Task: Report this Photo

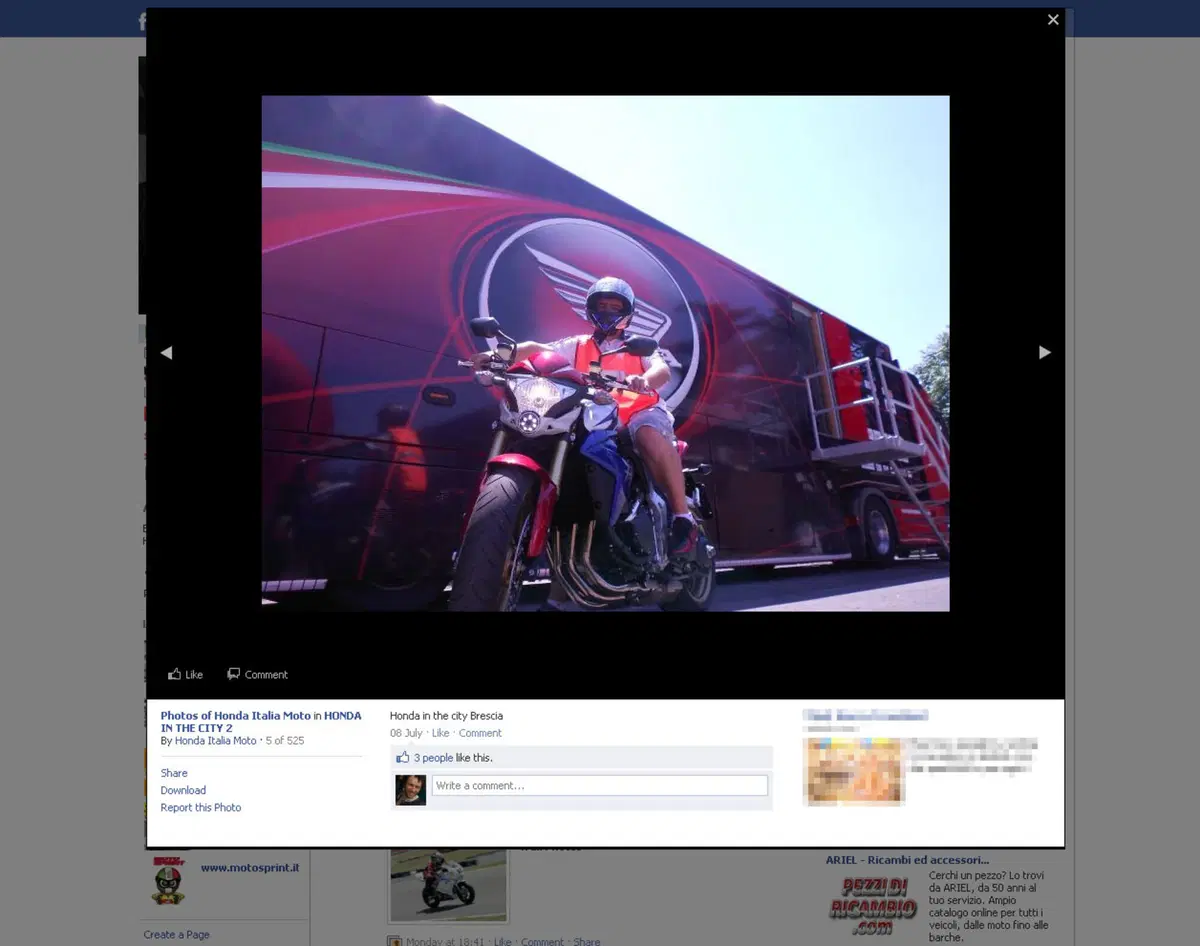Action: click(x=201, y=807)
